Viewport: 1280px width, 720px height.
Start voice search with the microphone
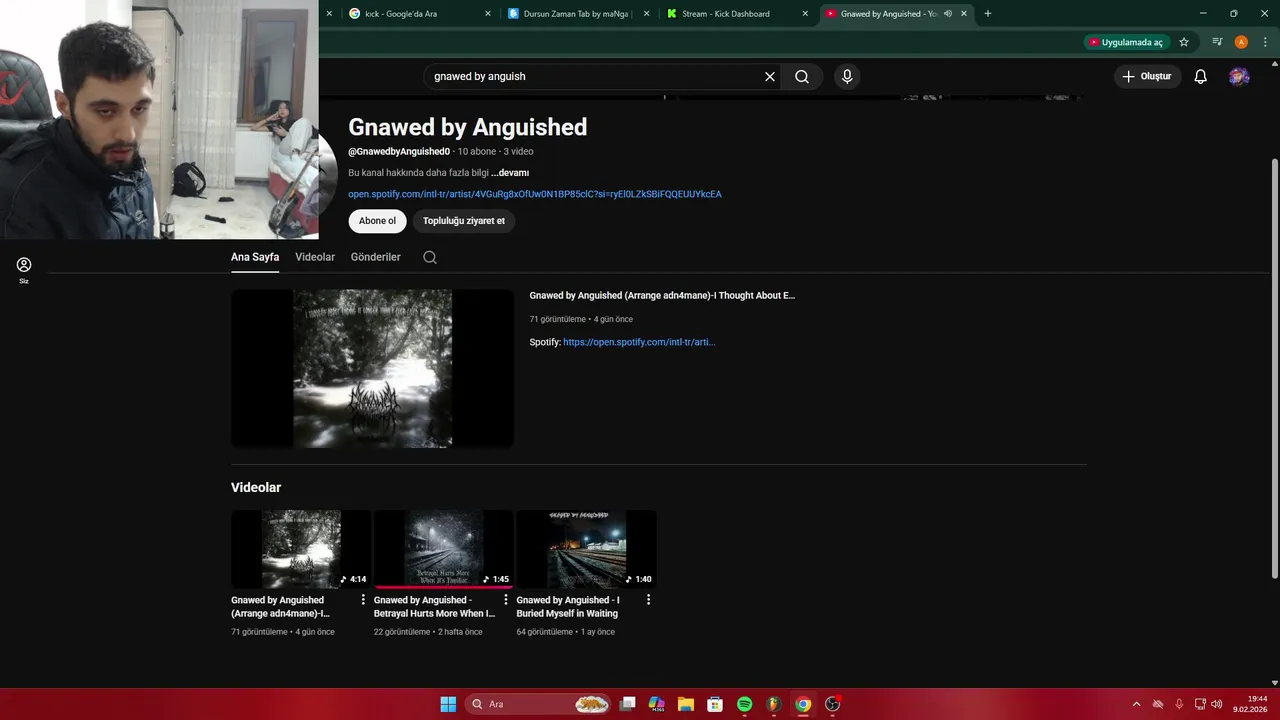tap(847, 76)
